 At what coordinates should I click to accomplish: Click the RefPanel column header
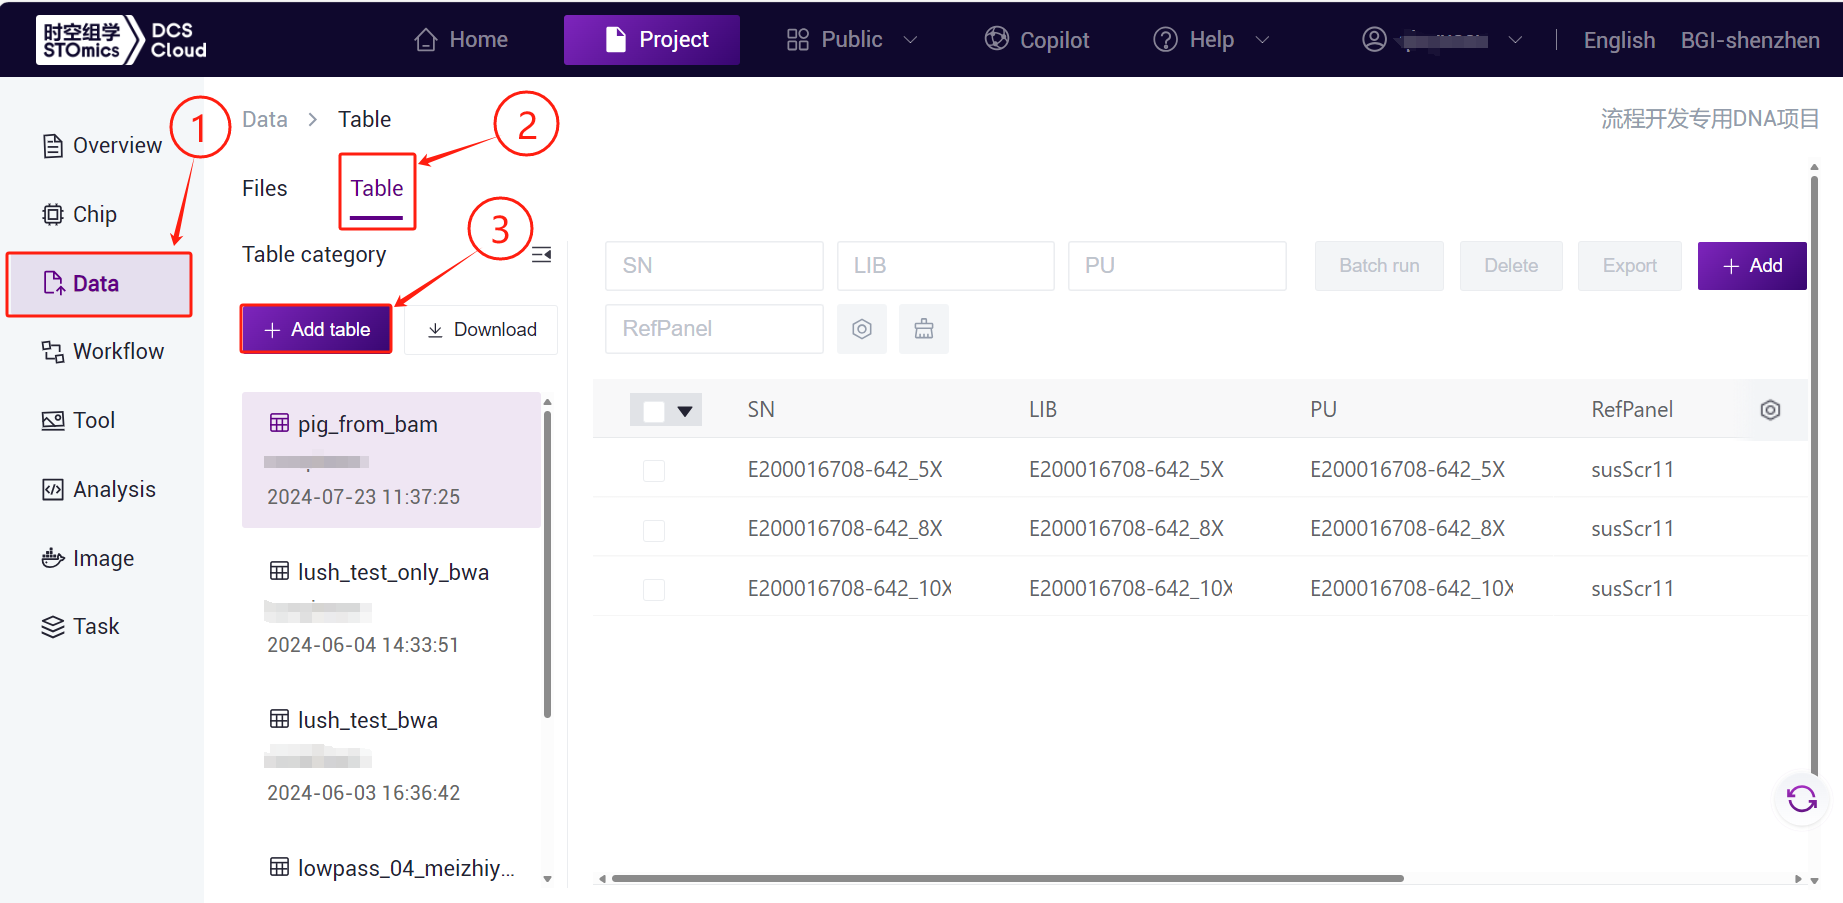tap(1632, 410)
